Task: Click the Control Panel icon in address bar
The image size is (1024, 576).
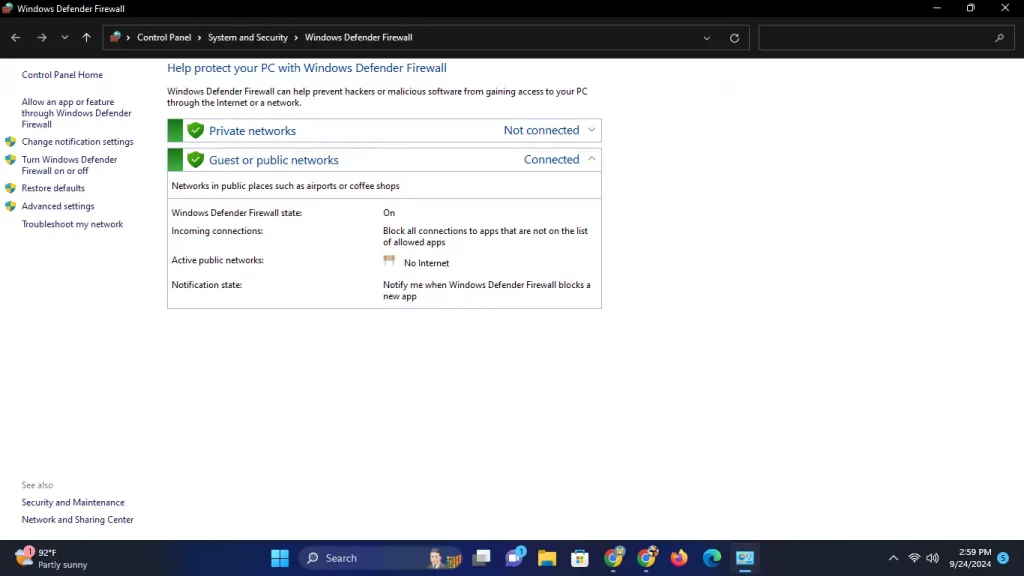Action: (x=115, y=37)
